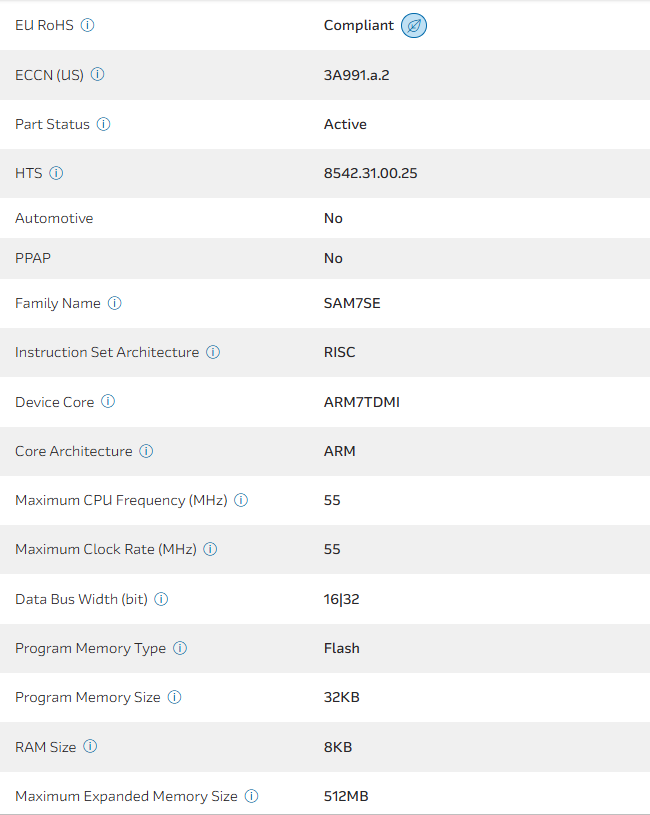The image size is (650, 815).
Task: Show info for Program Memory Size
Action: click(174, 697)
